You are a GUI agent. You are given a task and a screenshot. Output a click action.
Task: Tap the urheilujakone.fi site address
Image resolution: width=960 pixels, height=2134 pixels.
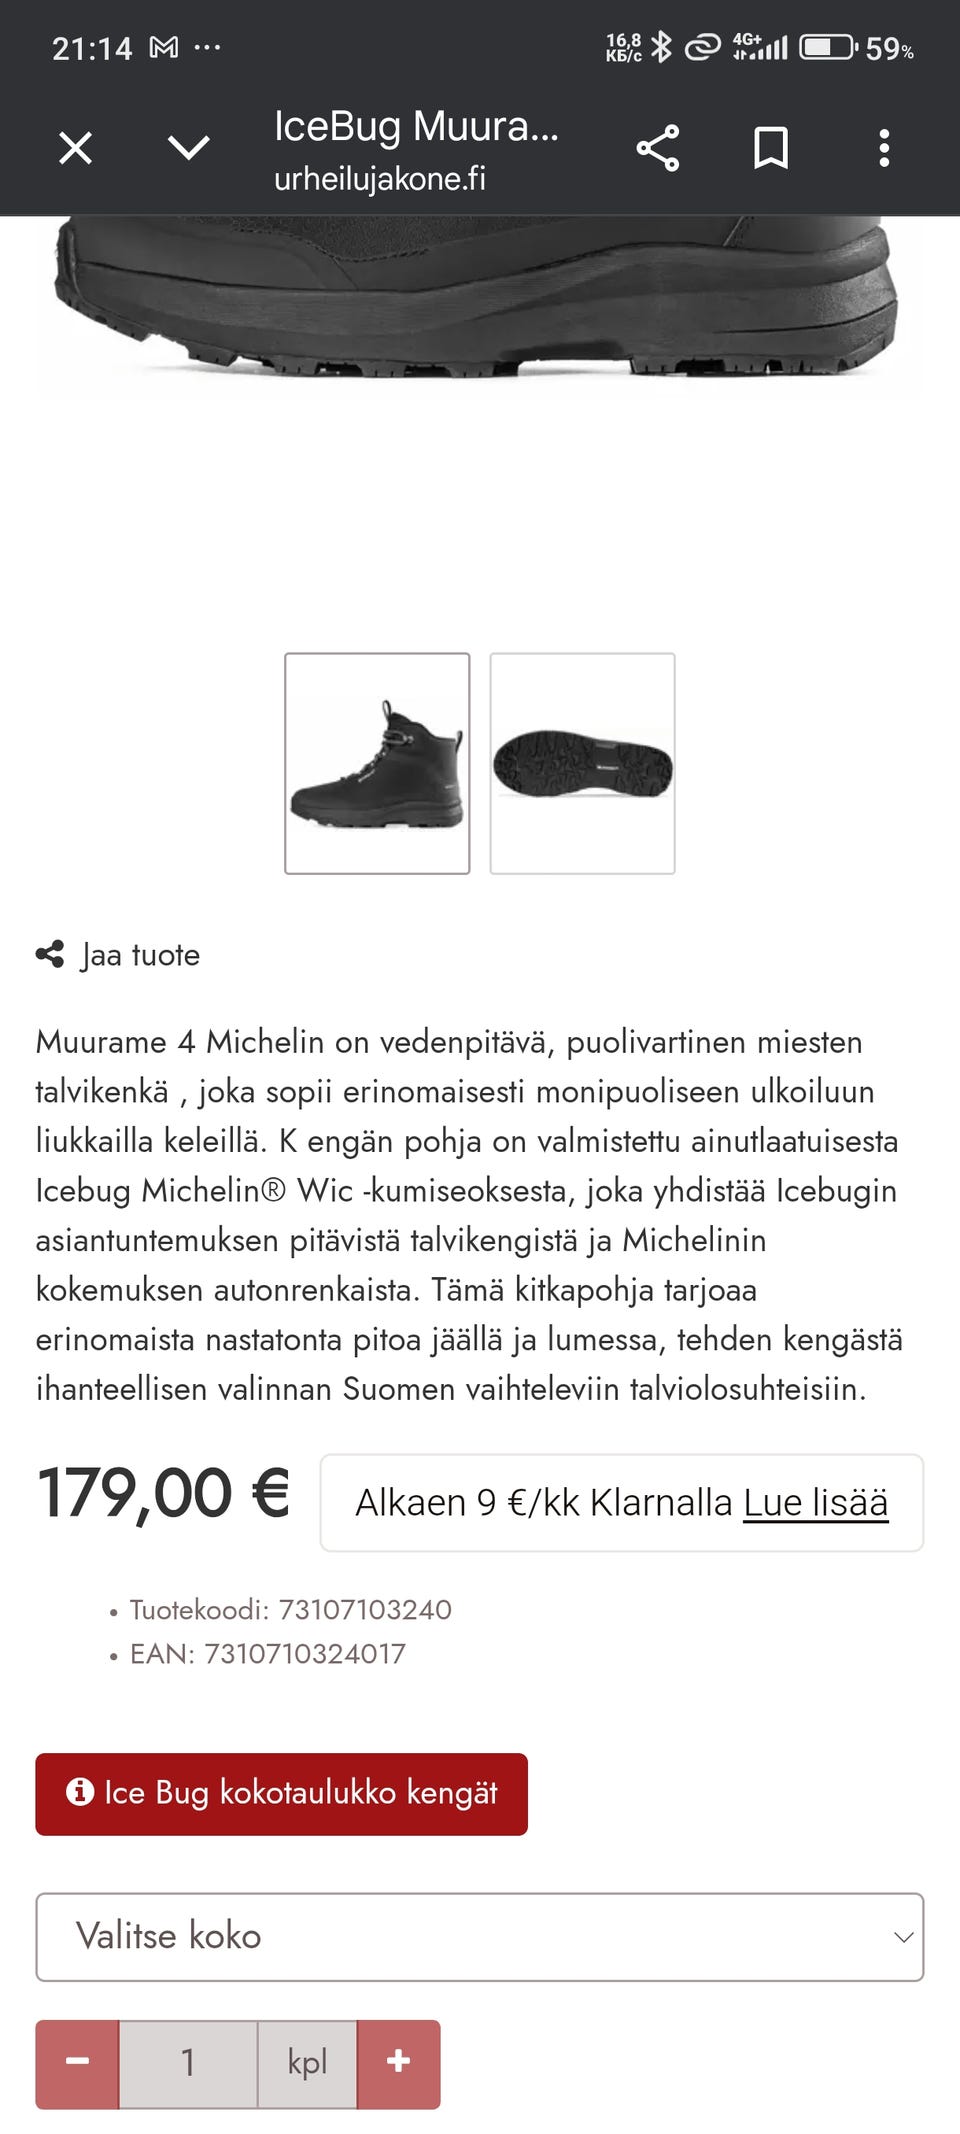(x=380, y=179)
